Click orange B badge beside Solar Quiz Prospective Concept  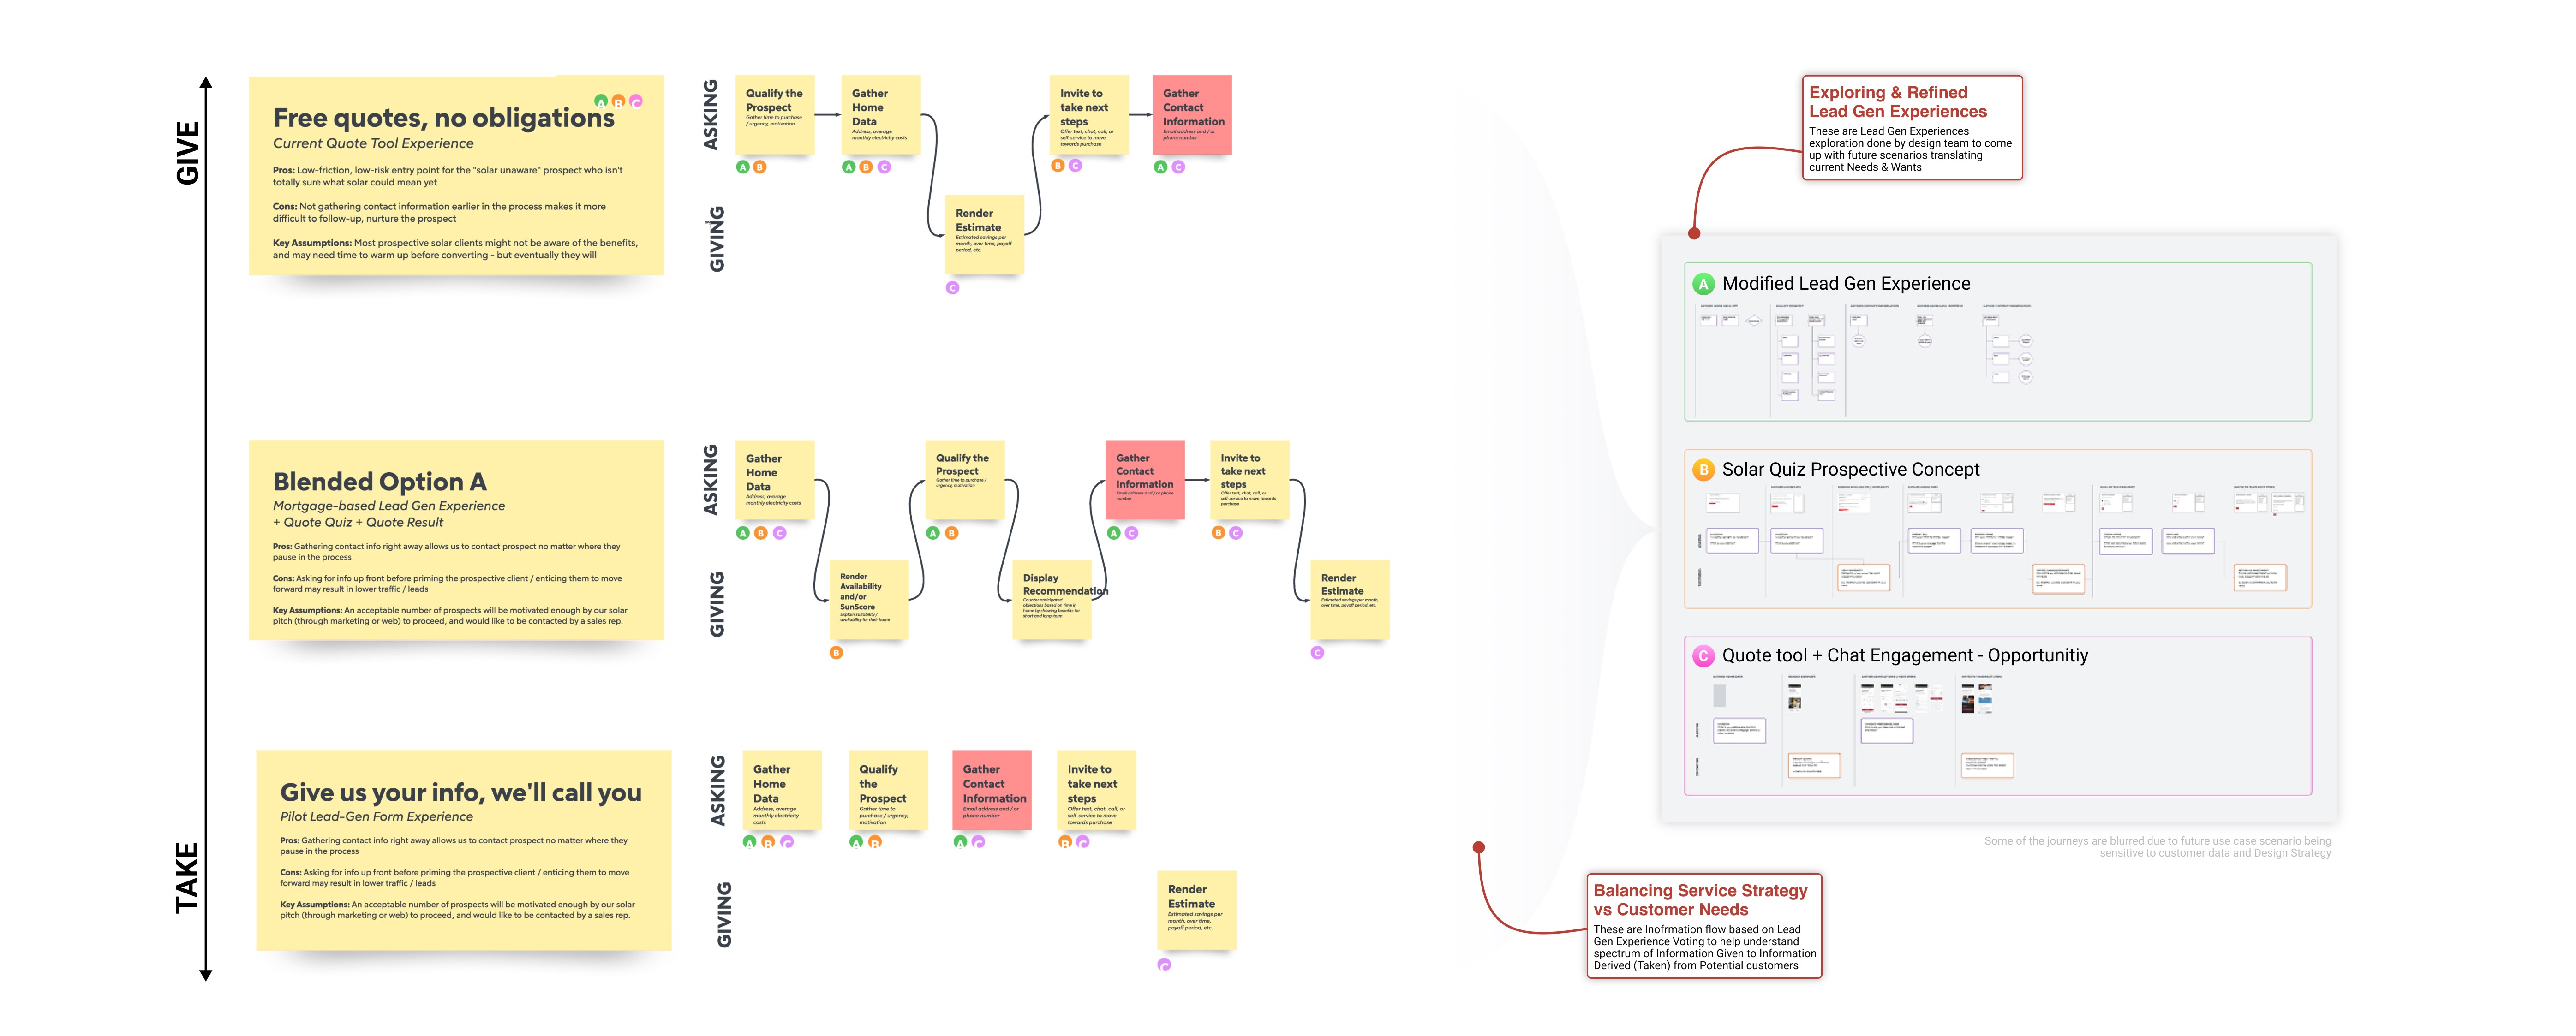coord(1703,470)
